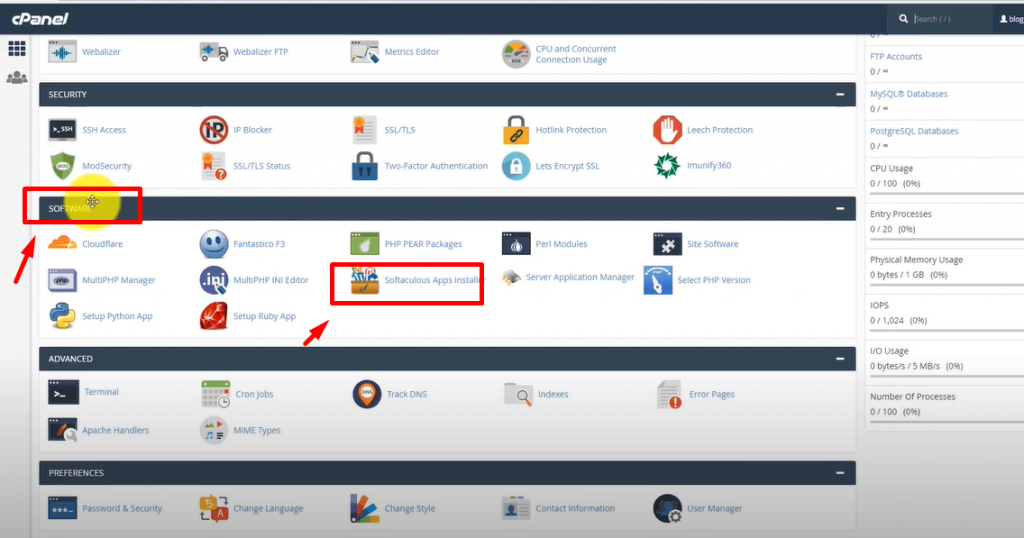Open the FTP Accounts statistics link
Image resolution: width=1024 pixels, height=538 pixels.
(896, 57)
